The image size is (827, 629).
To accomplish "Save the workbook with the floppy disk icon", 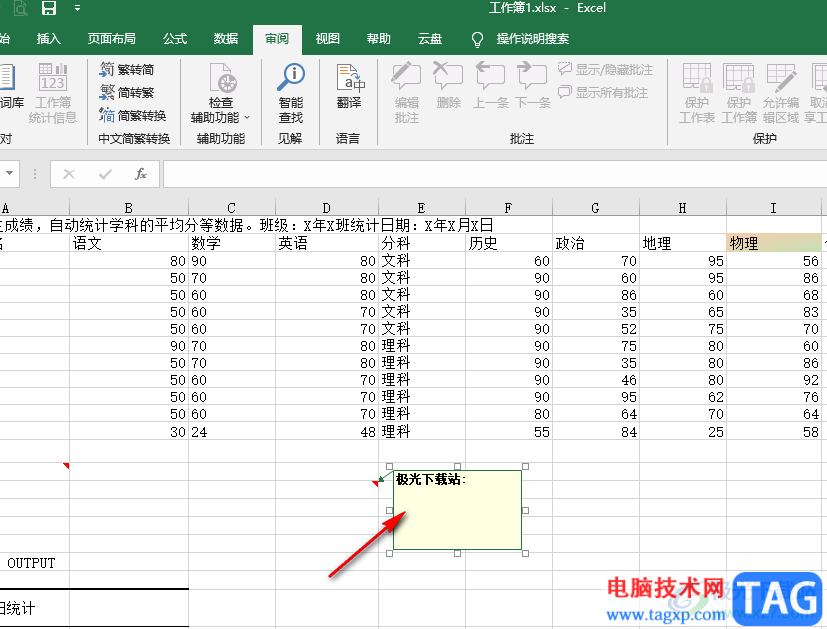I will tap(49, 8).
